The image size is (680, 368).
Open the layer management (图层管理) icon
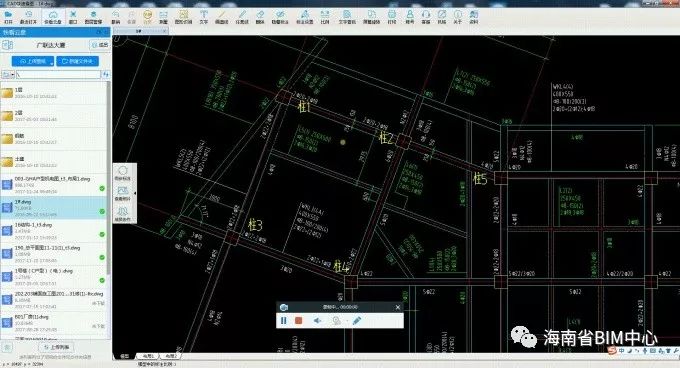point(93,17)
